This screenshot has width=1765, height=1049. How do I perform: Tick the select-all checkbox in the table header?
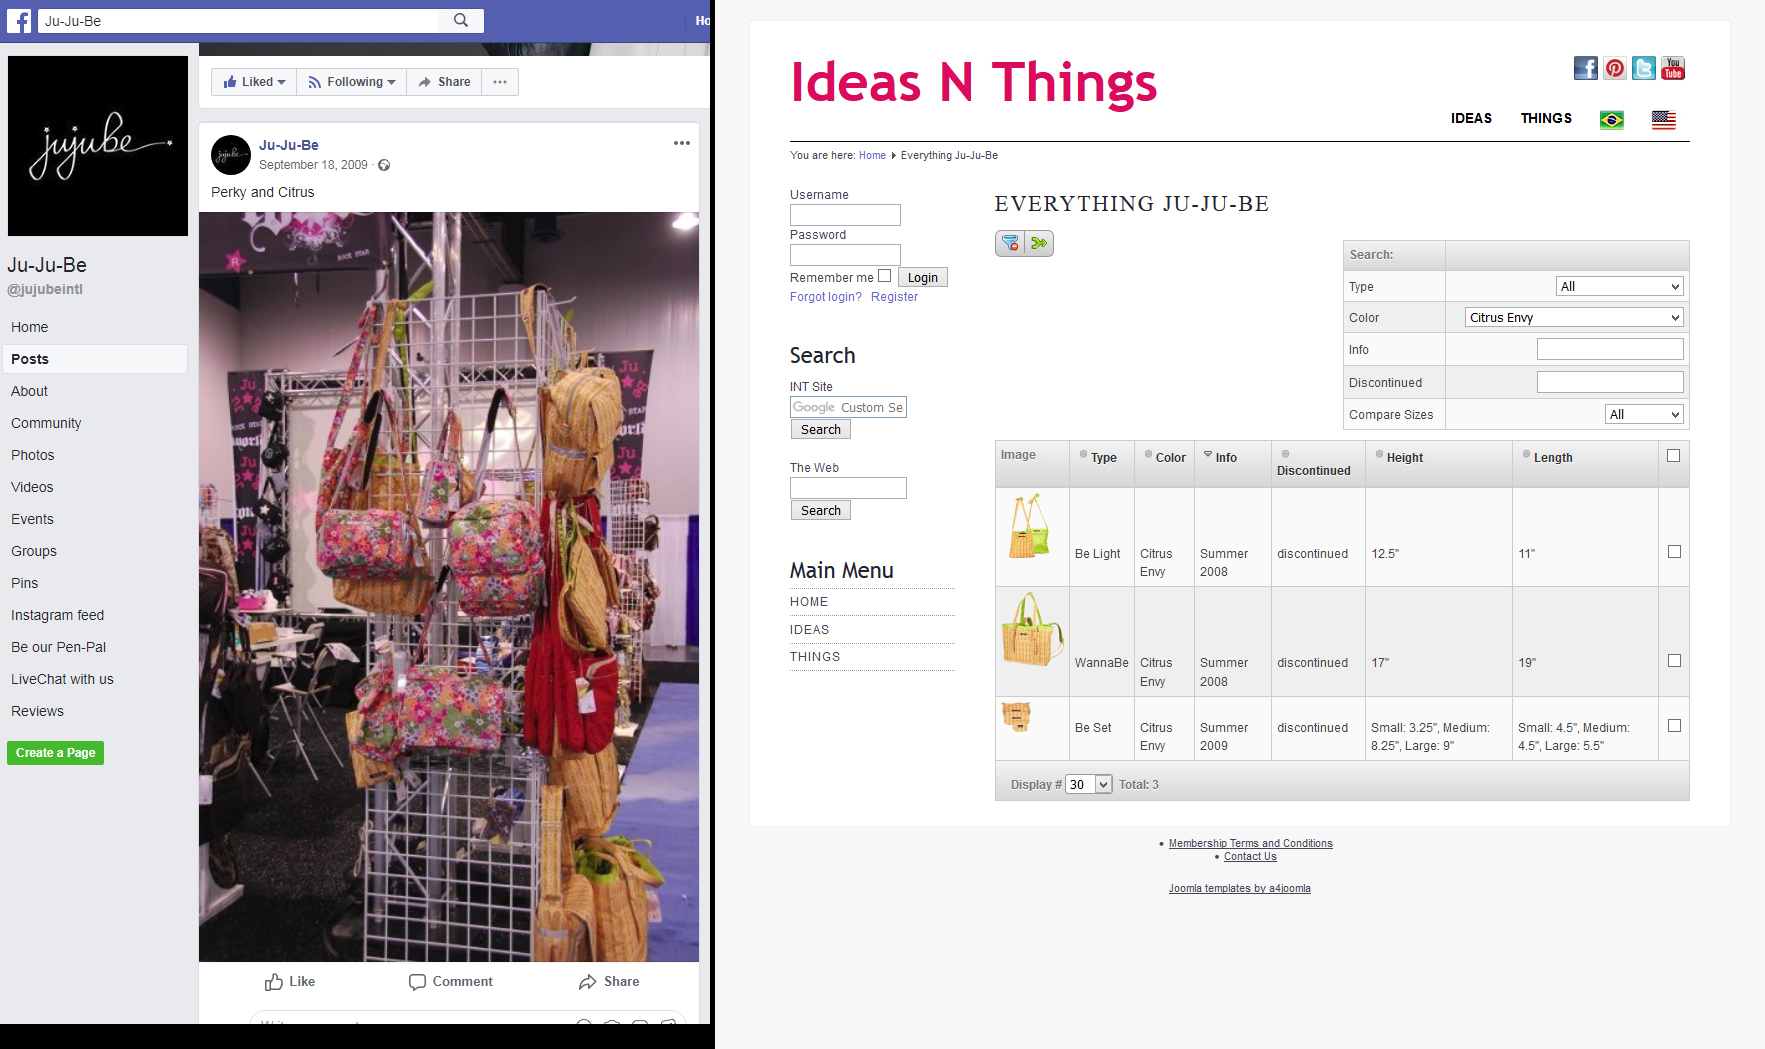coord(1674,456)
